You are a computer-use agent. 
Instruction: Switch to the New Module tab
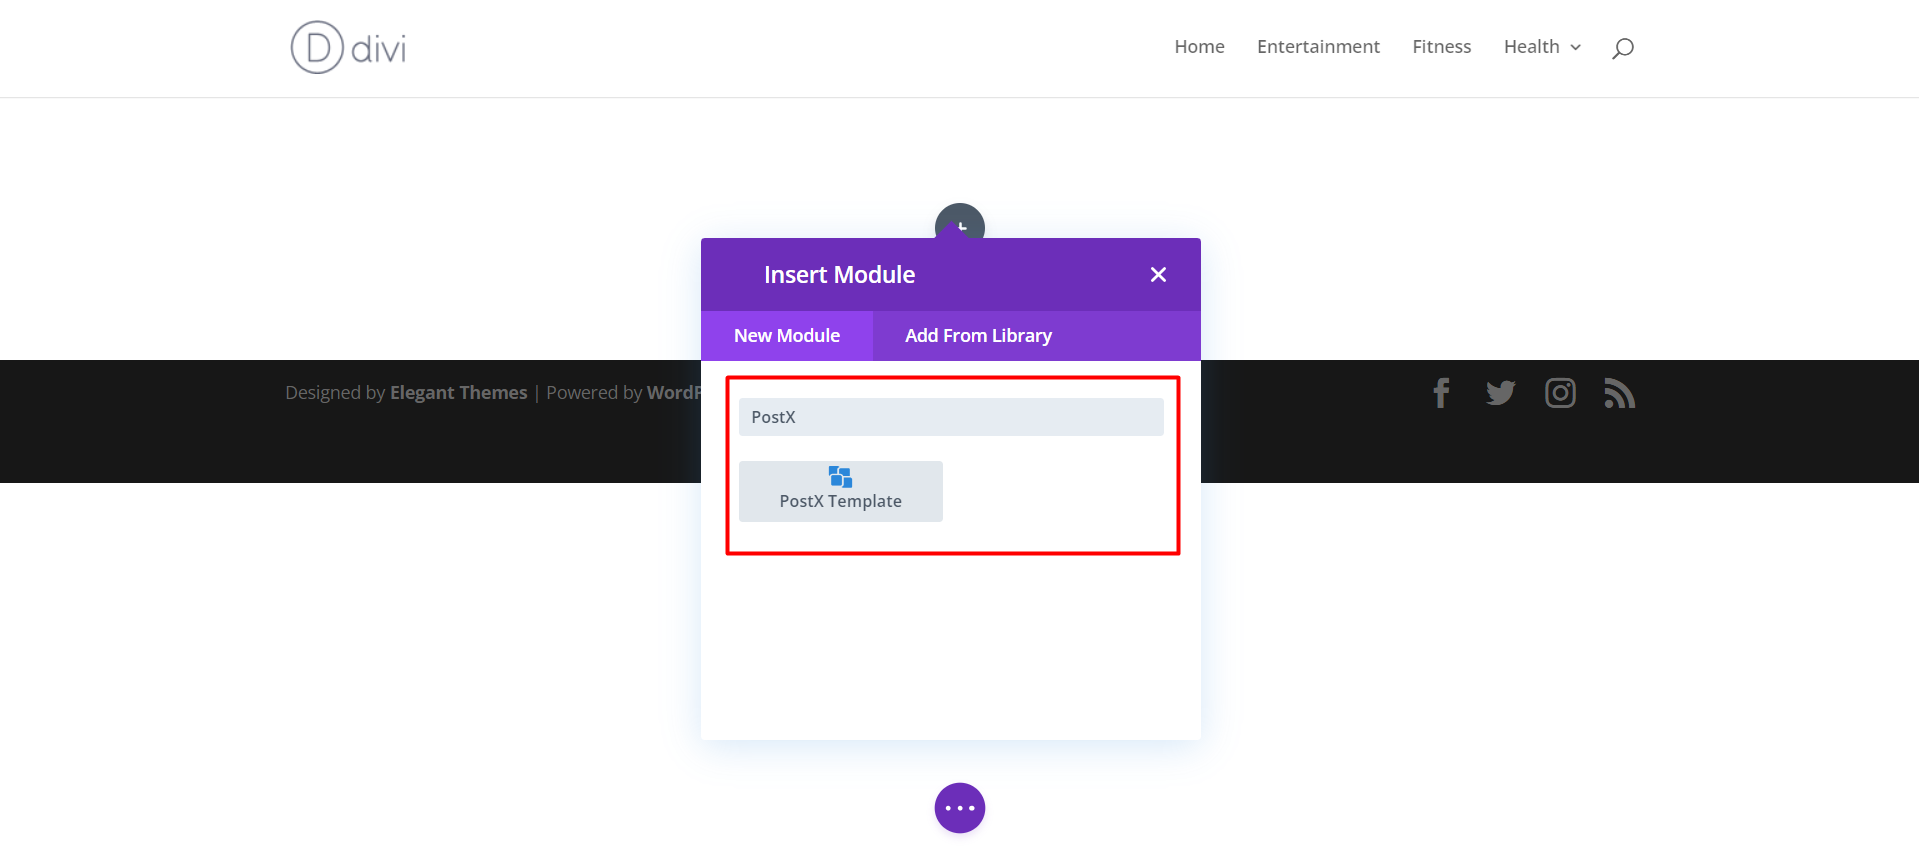point(787,336)
